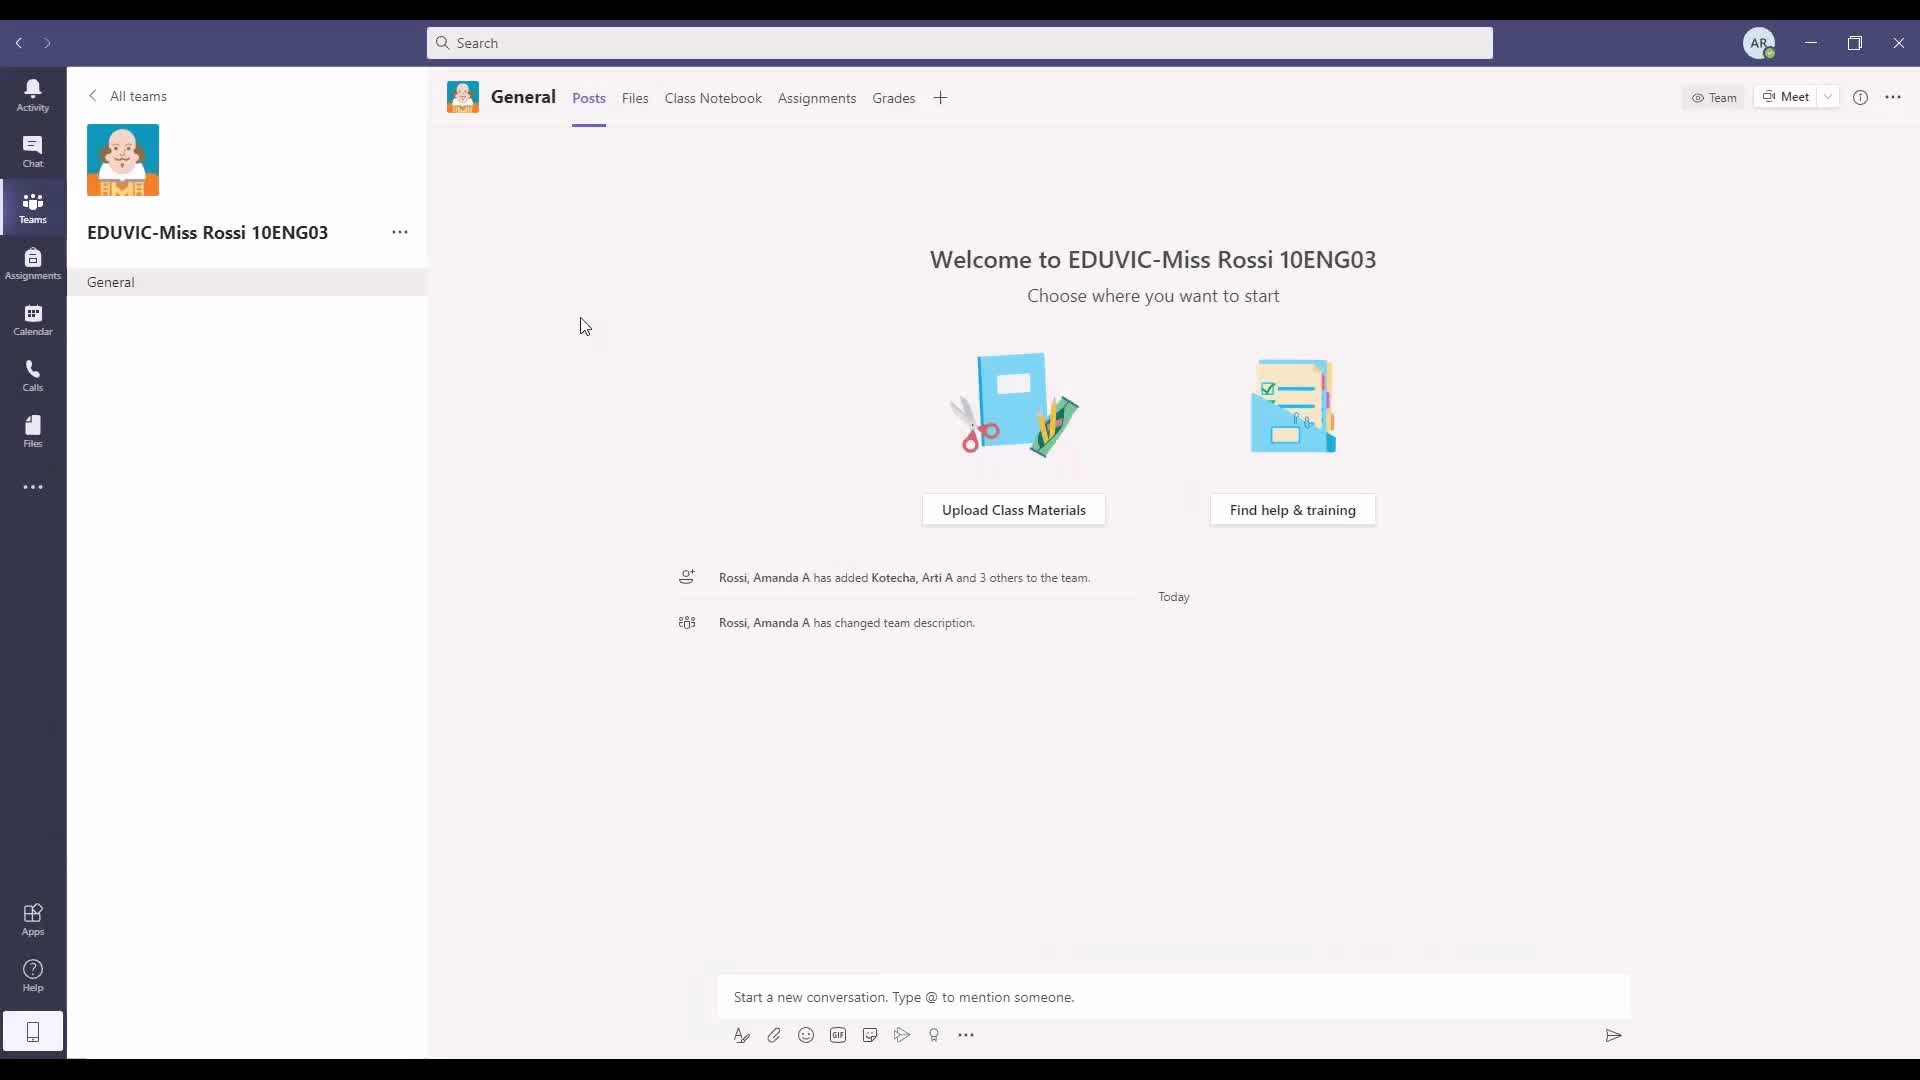Image resolution: width=1920 pixels, height=1080 pixels.
Task: Open the Apps store
Action: [x=33, y=919]
